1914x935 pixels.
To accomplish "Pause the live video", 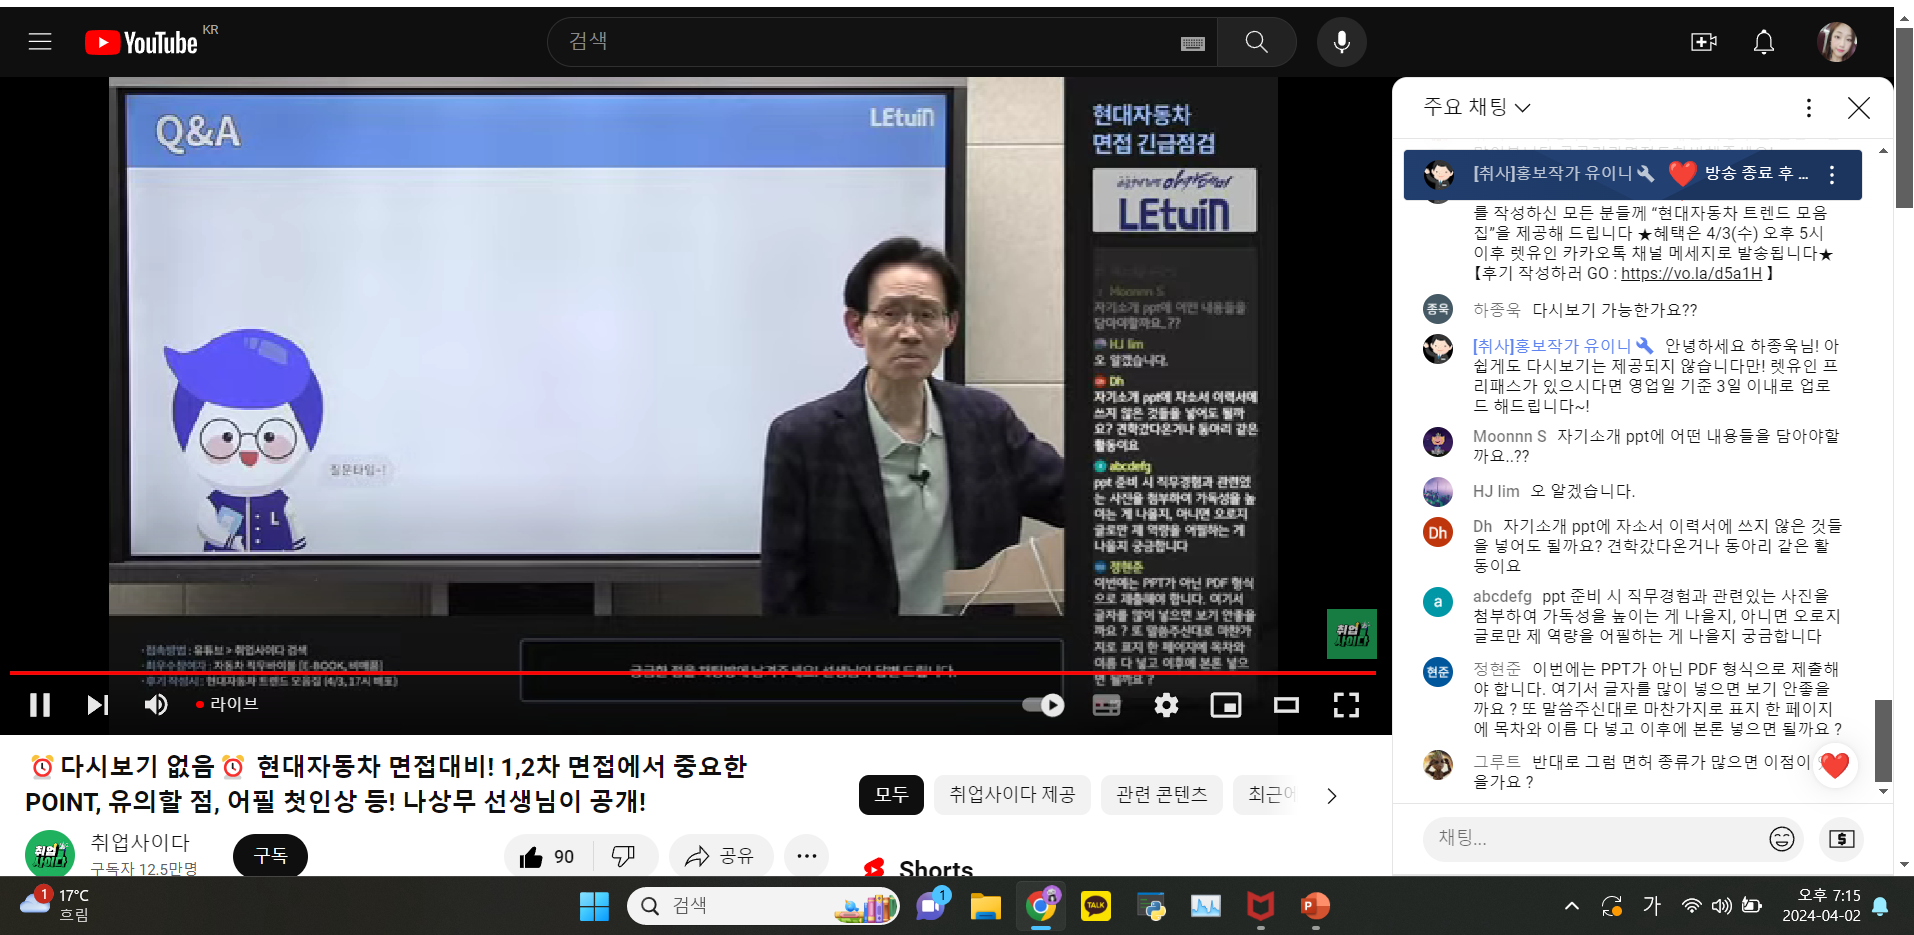I will click(40, 705).
